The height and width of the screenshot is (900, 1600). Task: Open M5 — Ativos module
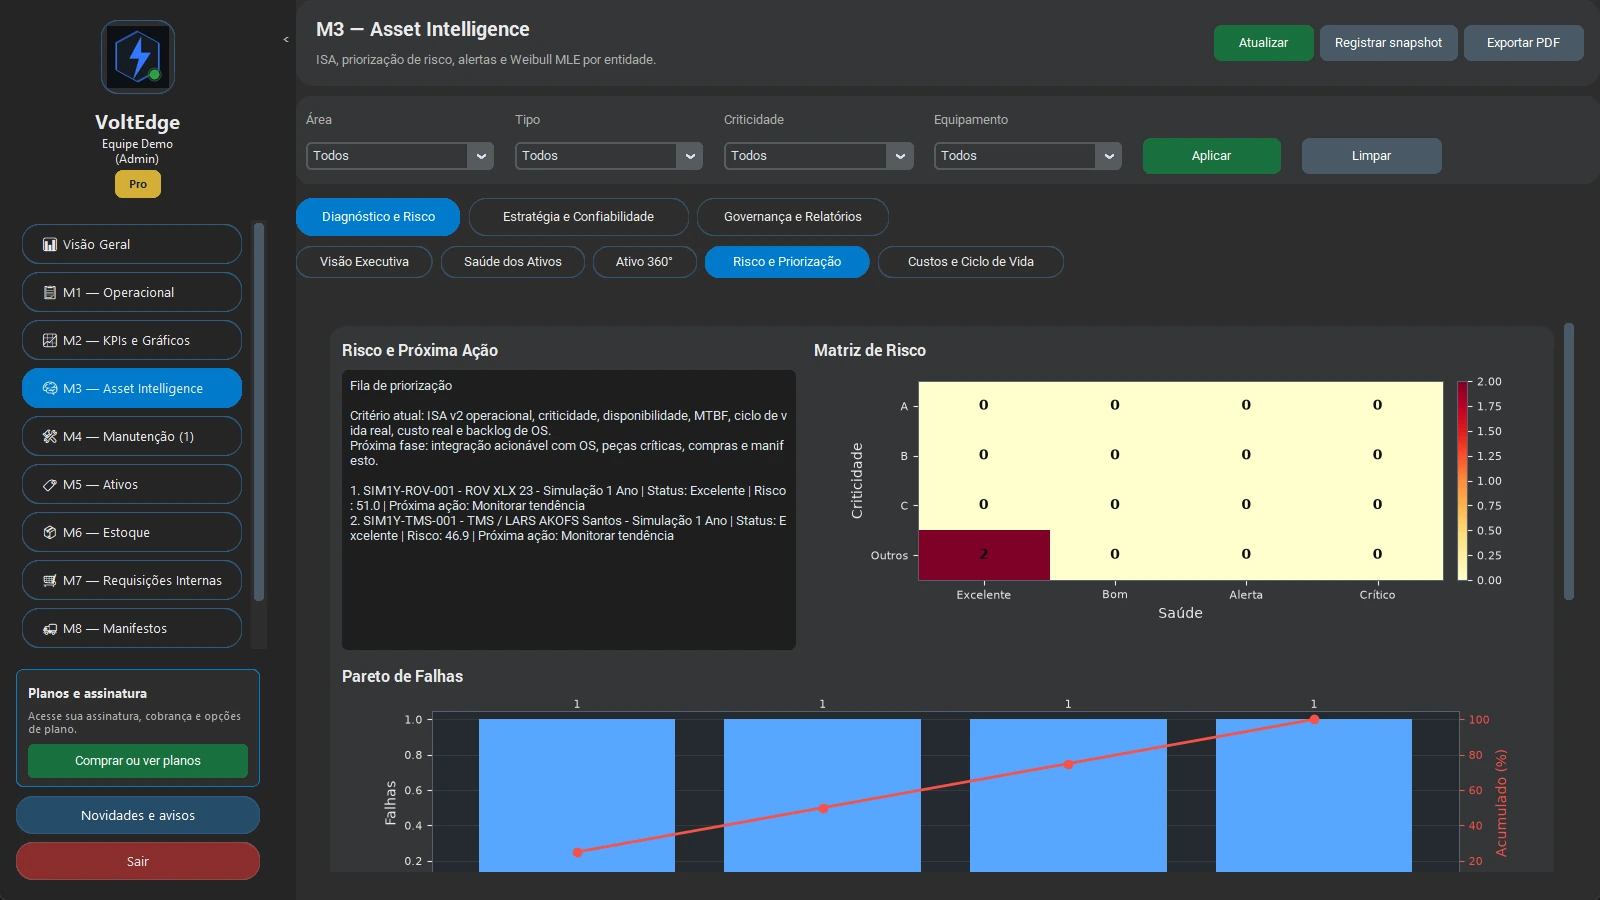tap(132, 484)
